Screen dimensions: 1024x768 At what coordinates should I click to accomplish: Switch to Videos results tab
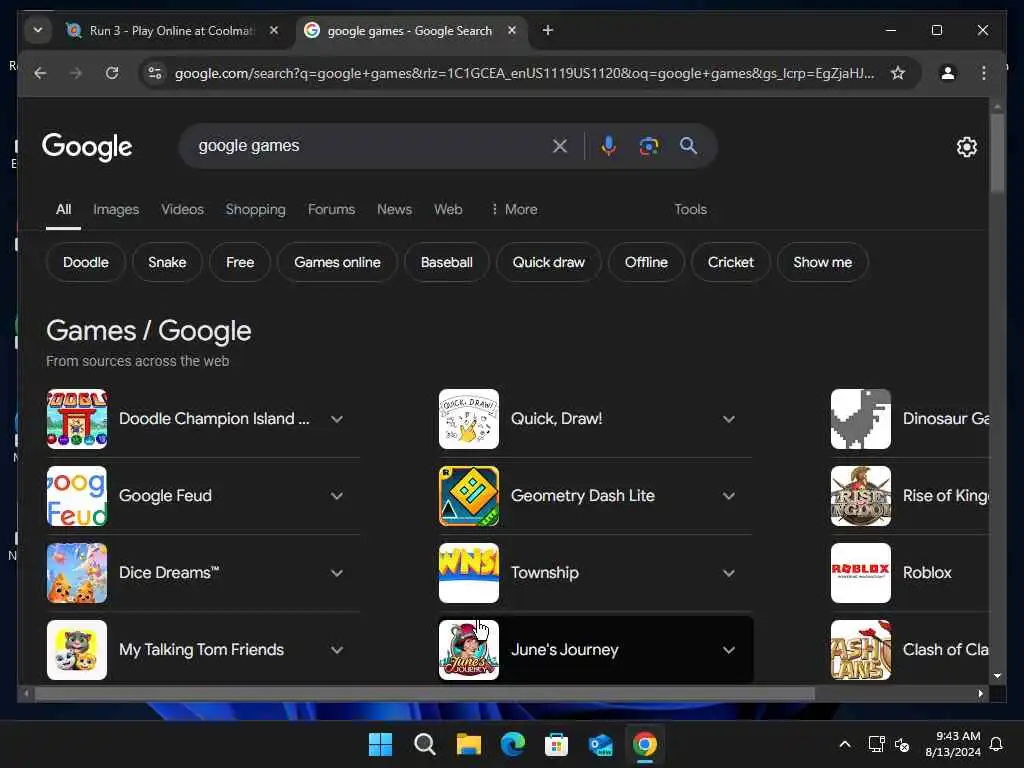(182, 210)
